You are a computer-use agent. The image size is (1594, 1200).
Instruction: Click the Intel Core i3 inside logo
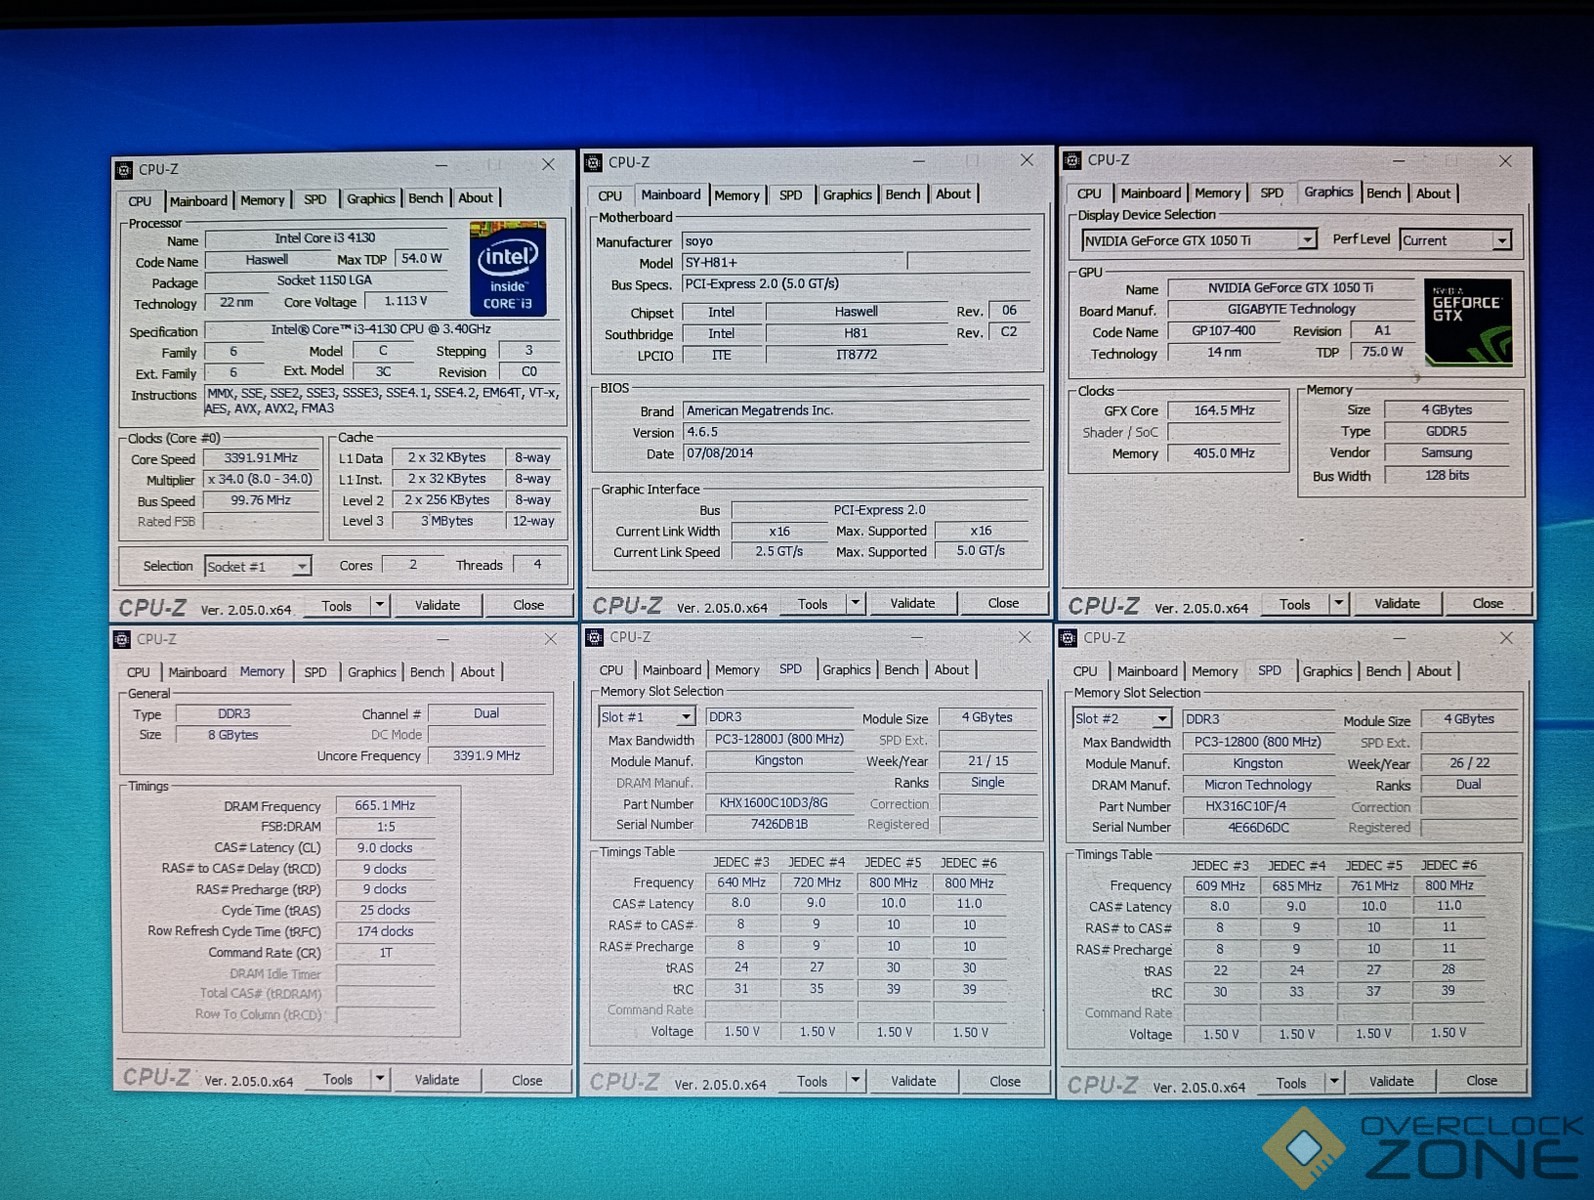508,269
